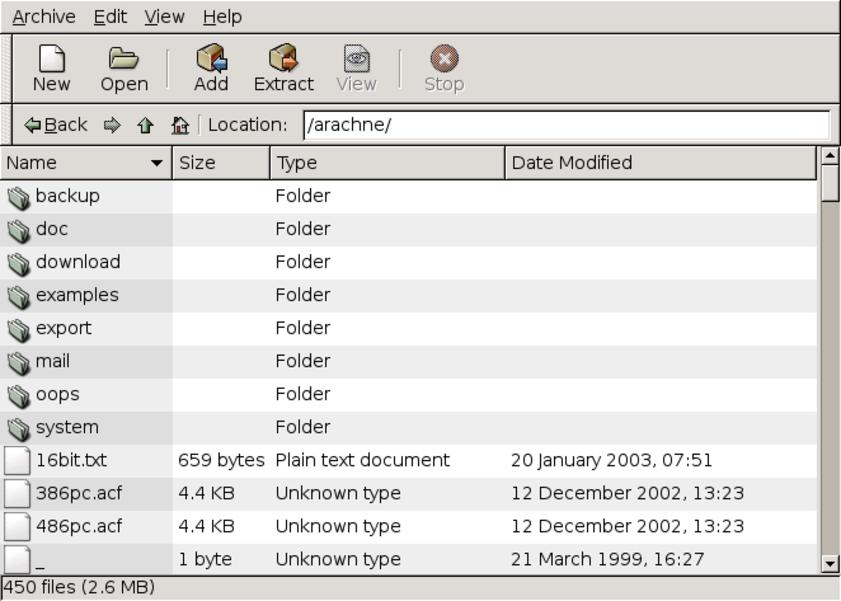Open the Edit menu
This screenshot has width=841, height=601.
click(110, 17)
